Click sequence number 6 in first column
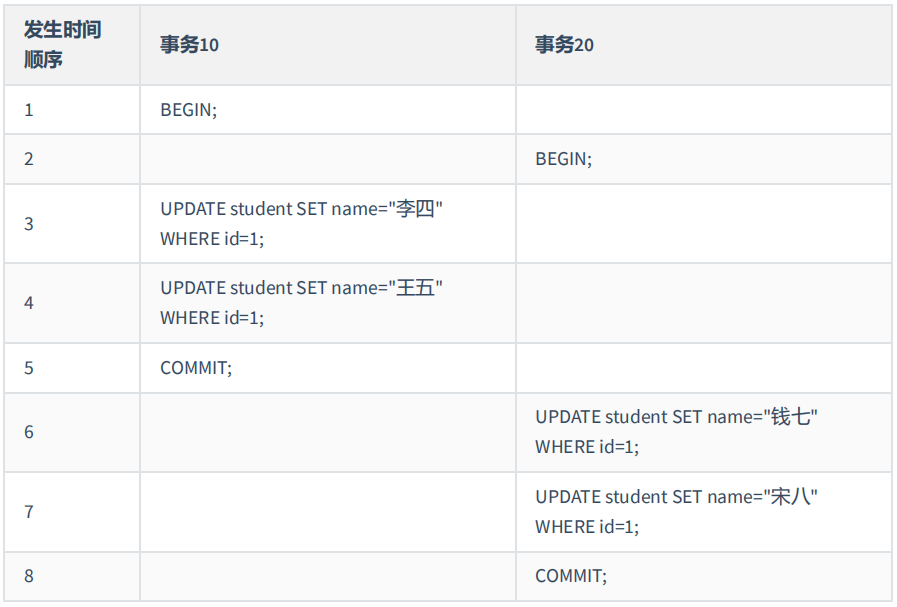 pyautogui.click(x=29, y=432)
